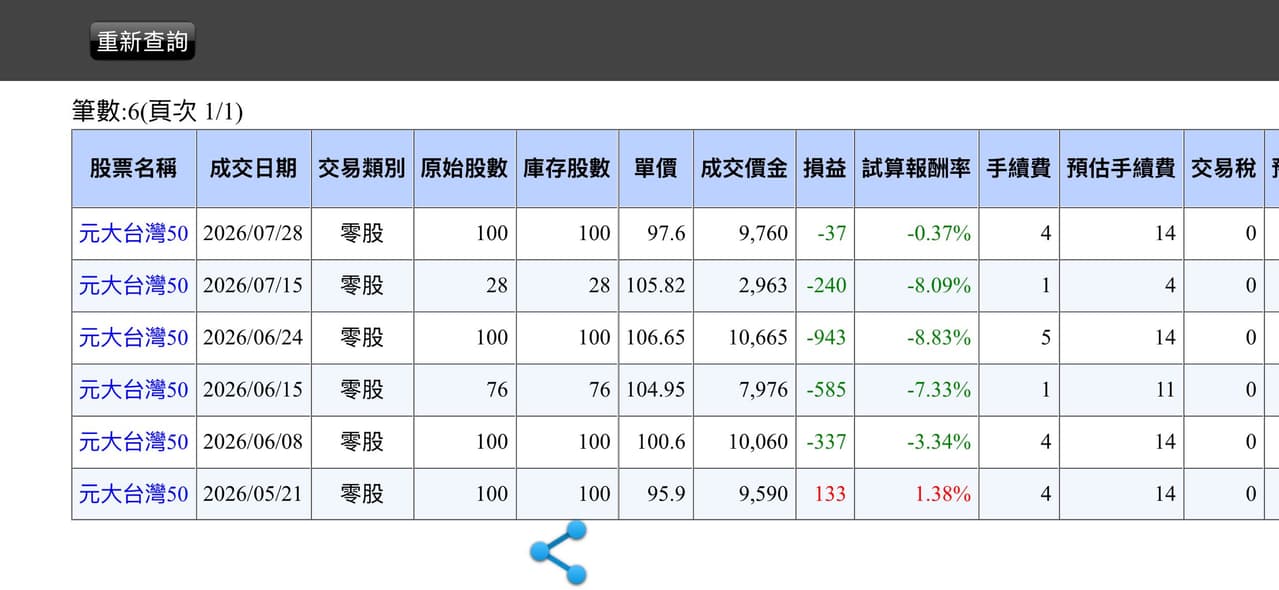Click the 成交價金 column header
This screenshot has height=590, width=1279.
[745, 169]
